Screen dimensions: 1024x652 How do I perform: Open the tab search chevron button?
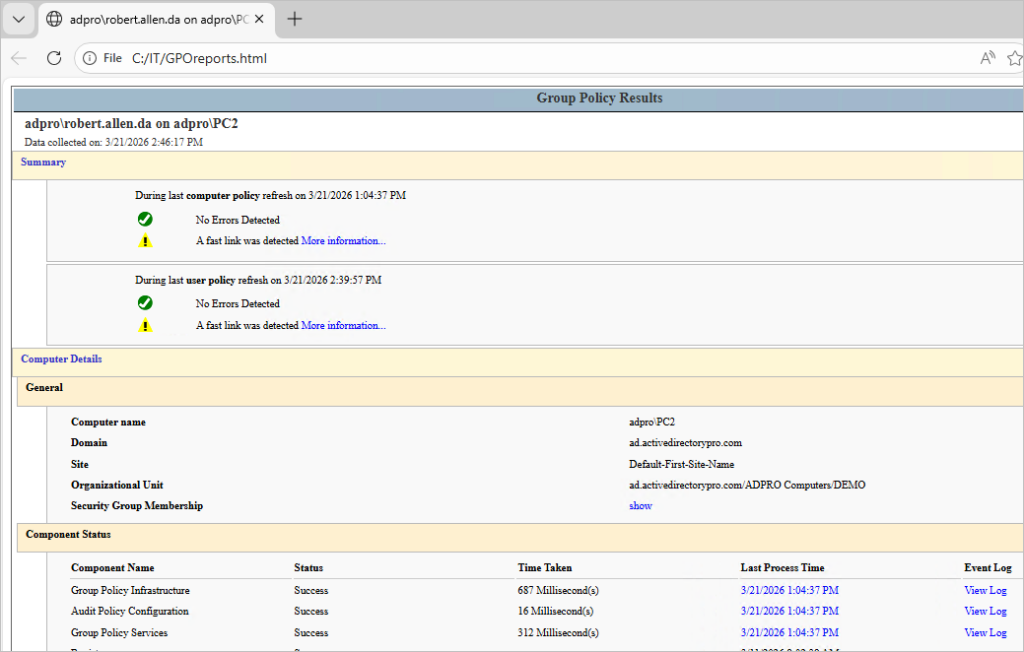(19, 20)
